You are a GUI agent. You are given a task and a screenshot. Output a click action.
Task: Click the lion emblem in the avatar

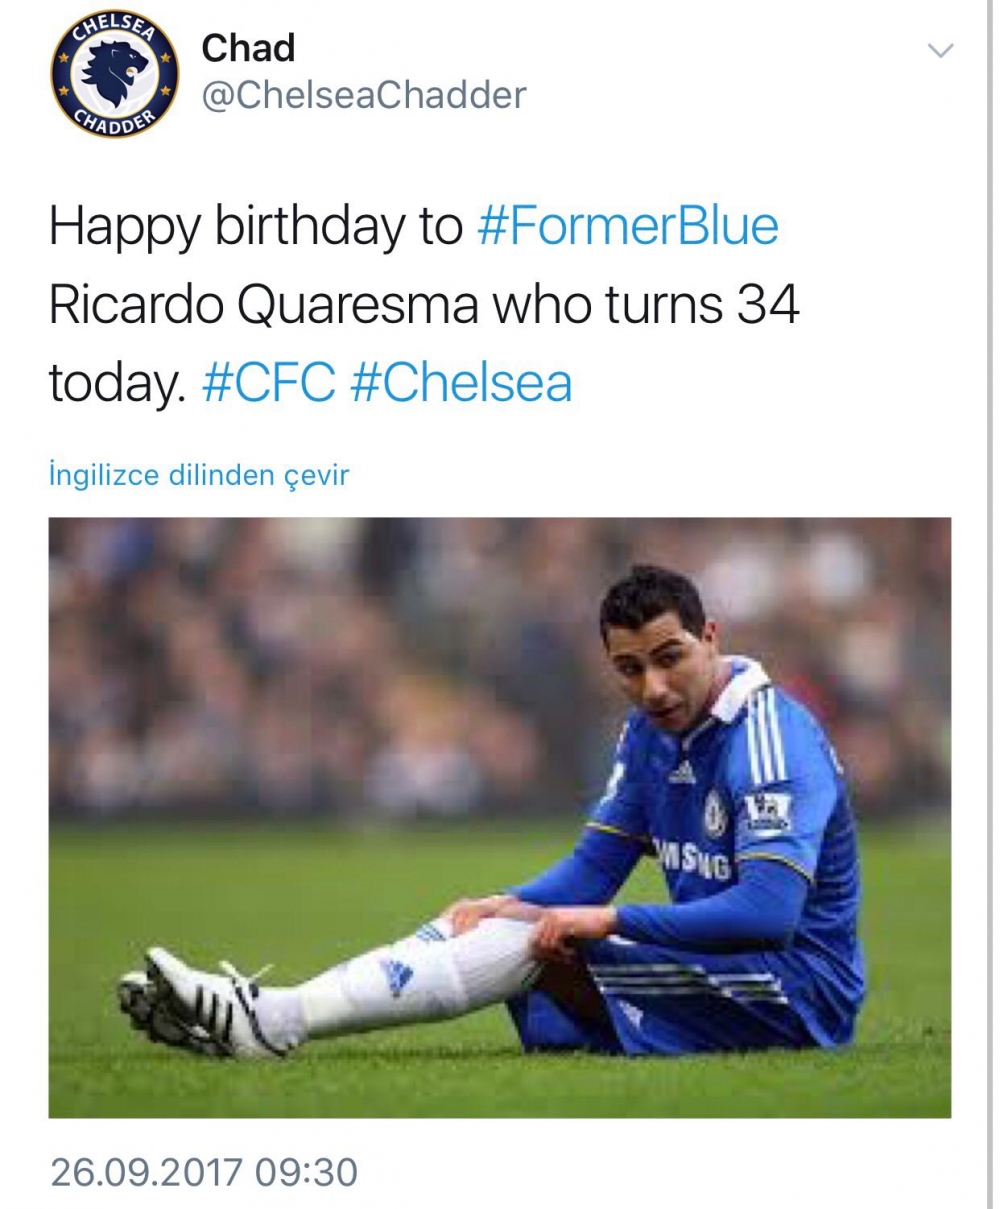(113, 72)
